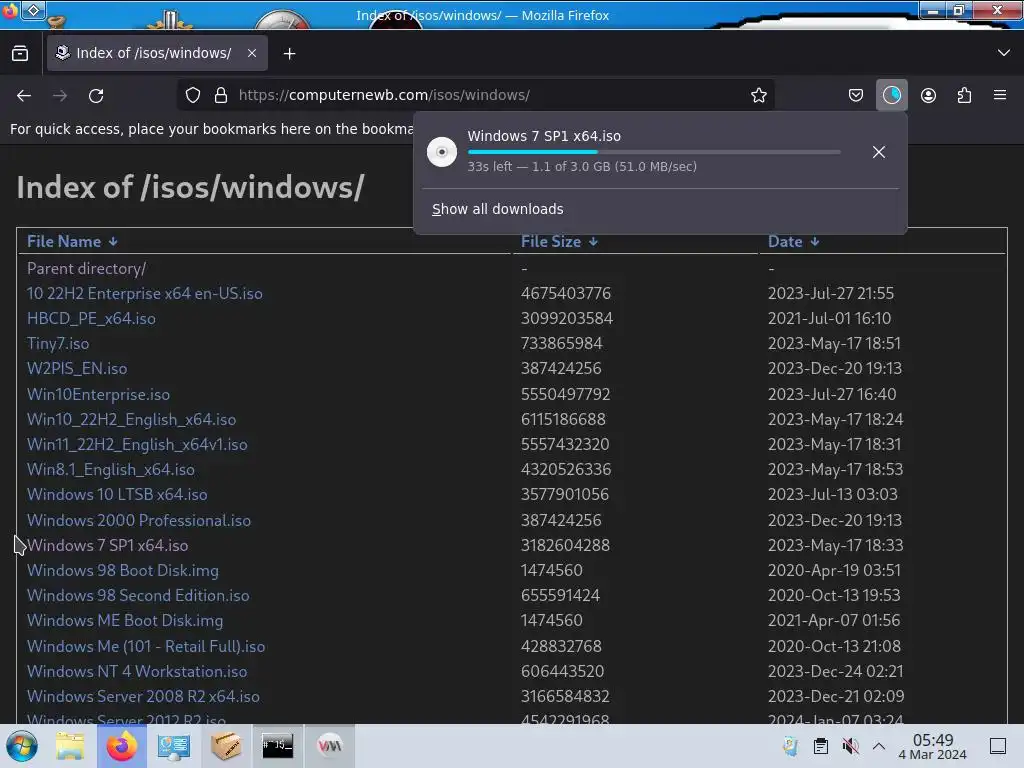The height and width of the screenshot is (768, 1024).
Task: Click the date 2021-Jul-01 16:10
Action: coord(829,319)
